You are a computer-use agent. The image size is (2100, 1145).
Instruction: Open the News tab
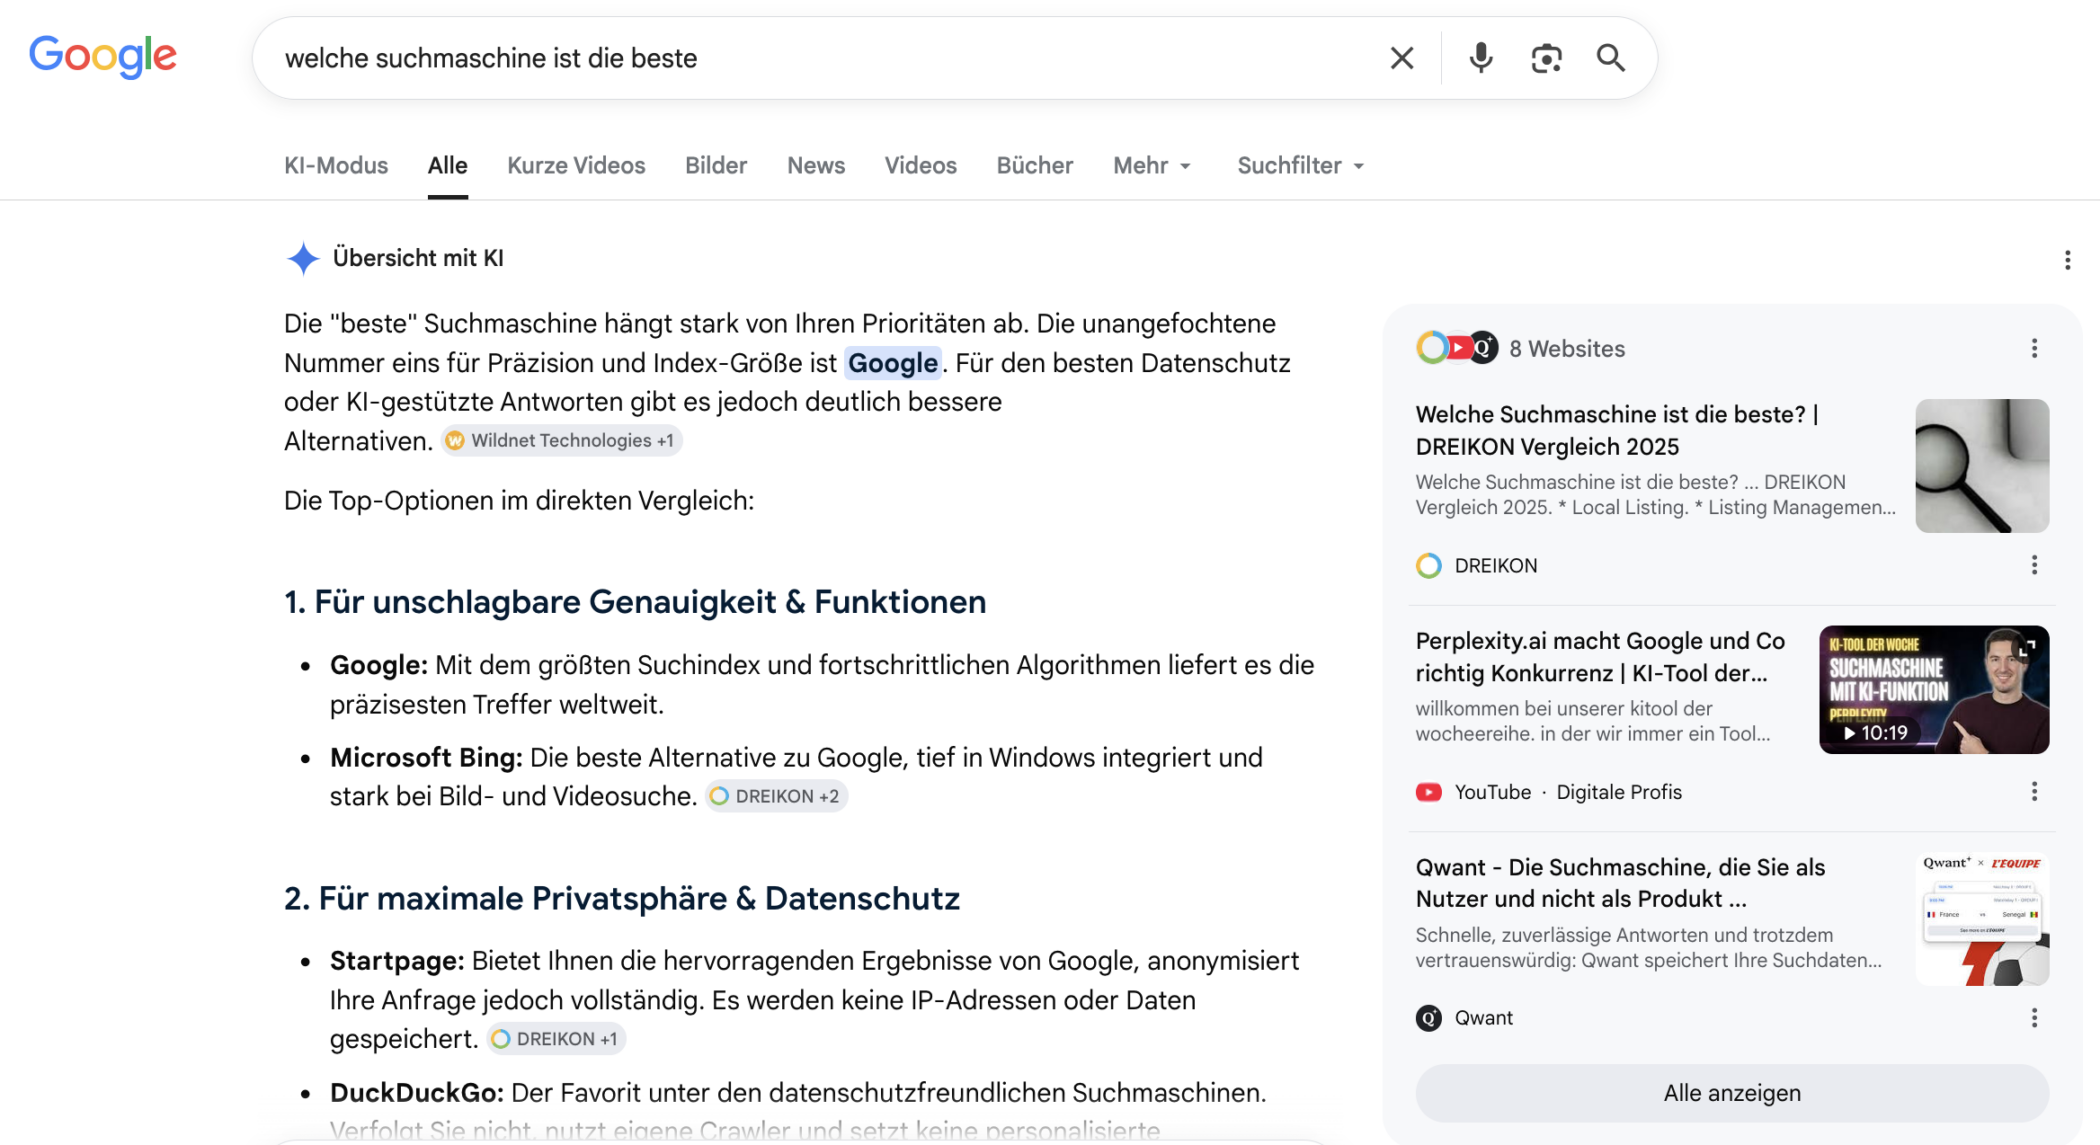click(x=816, y=165)
